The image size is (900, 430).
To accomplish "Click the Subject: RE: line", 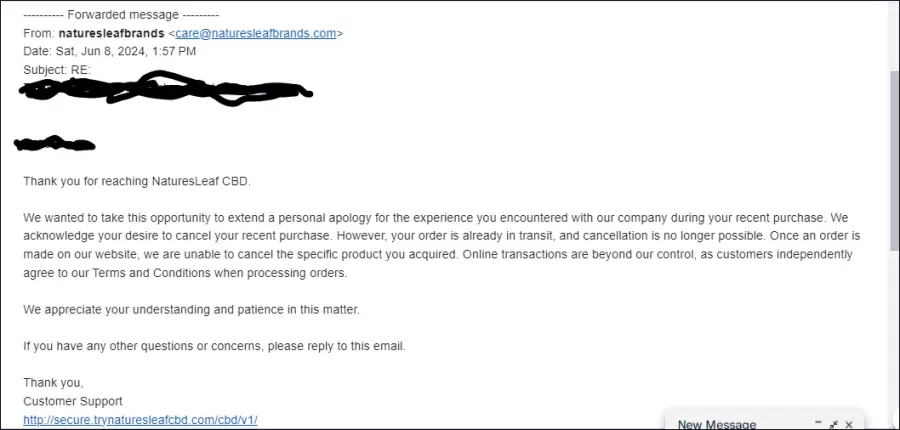I will tap(57, 70).
